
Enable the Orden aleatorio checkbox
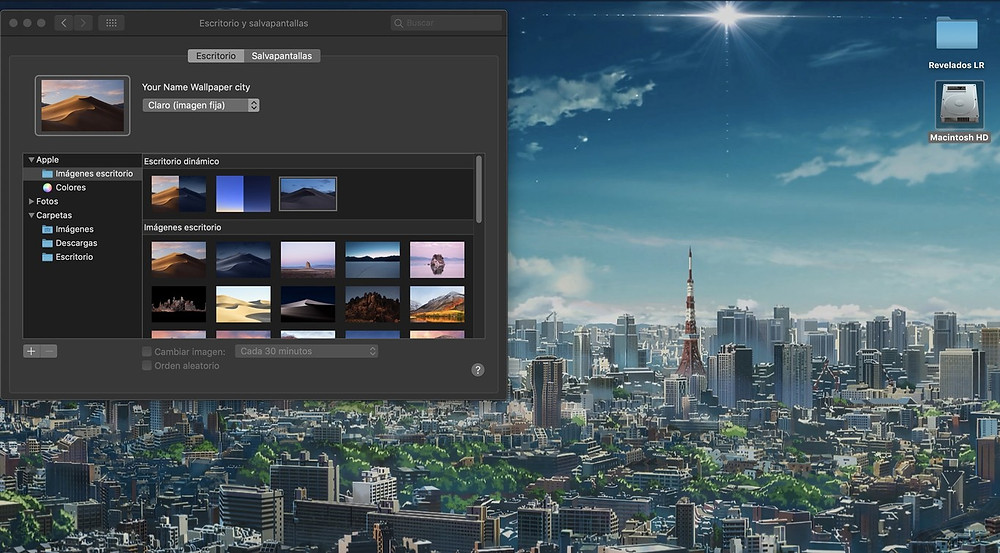147,365
